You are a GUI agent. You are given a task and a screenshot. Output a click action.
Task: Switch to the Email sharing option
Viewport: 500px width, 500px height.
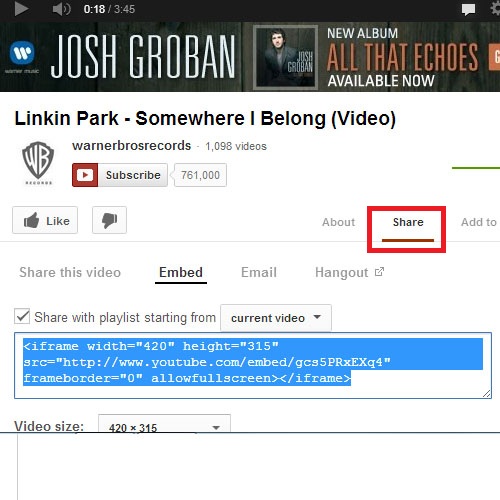(x=259, y=272)
